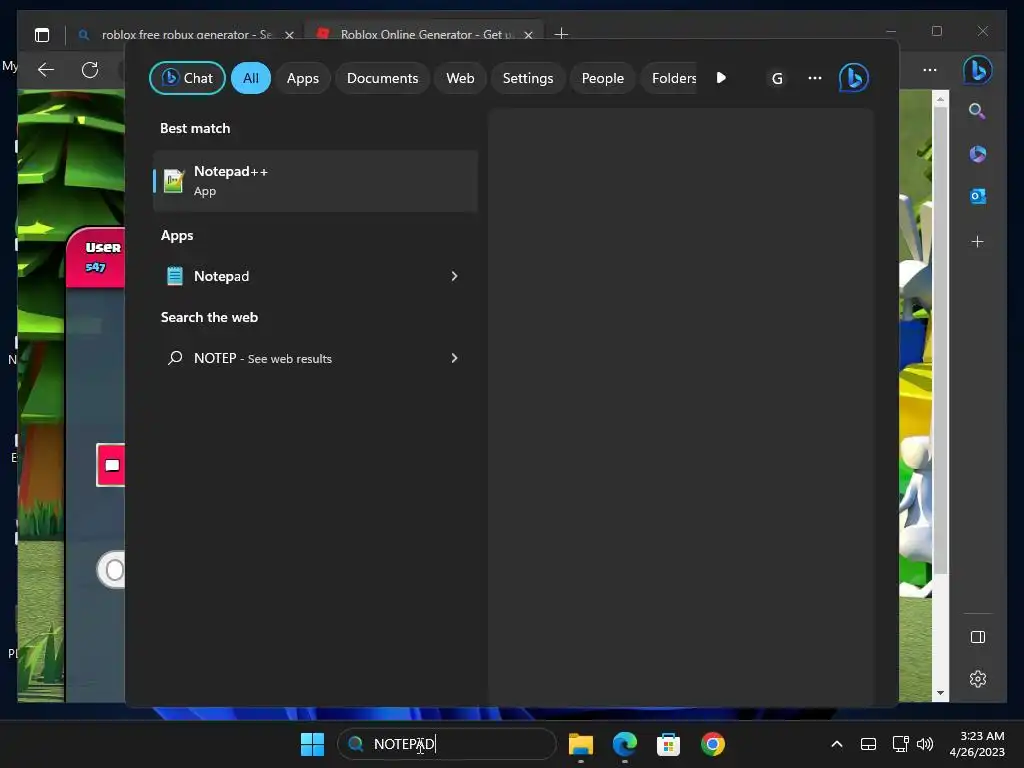Select the All search filter
This screenshot has height=768, width=1024.
(x=251, y=78)
